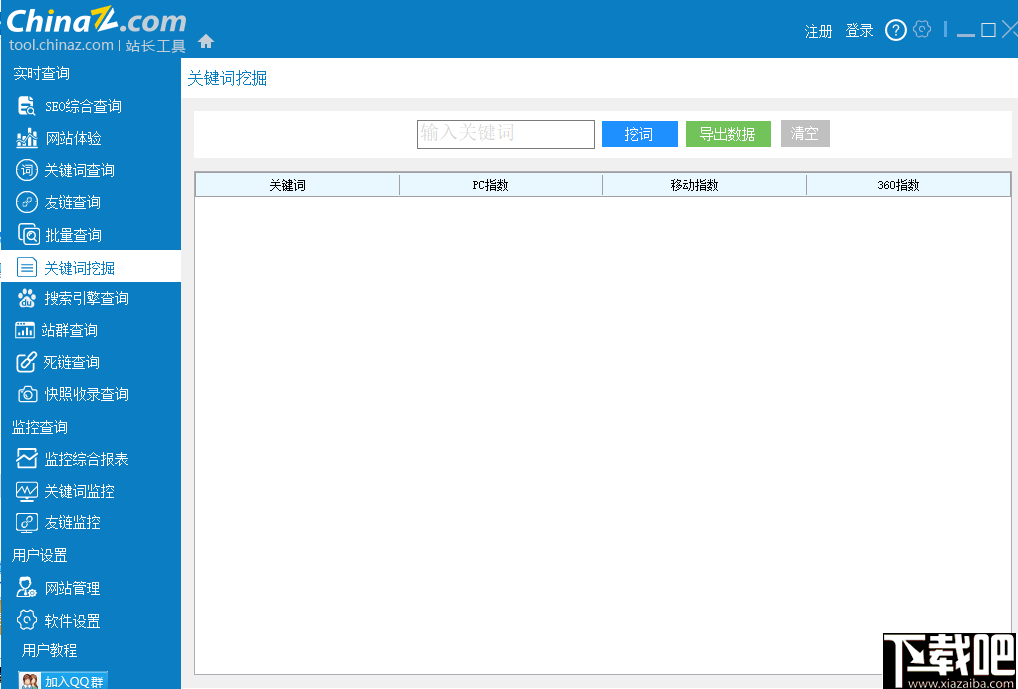This screenshot has width=1018, height=689.
Task: Click the 死链查询 edit icon
Action: tap(26, 362)
